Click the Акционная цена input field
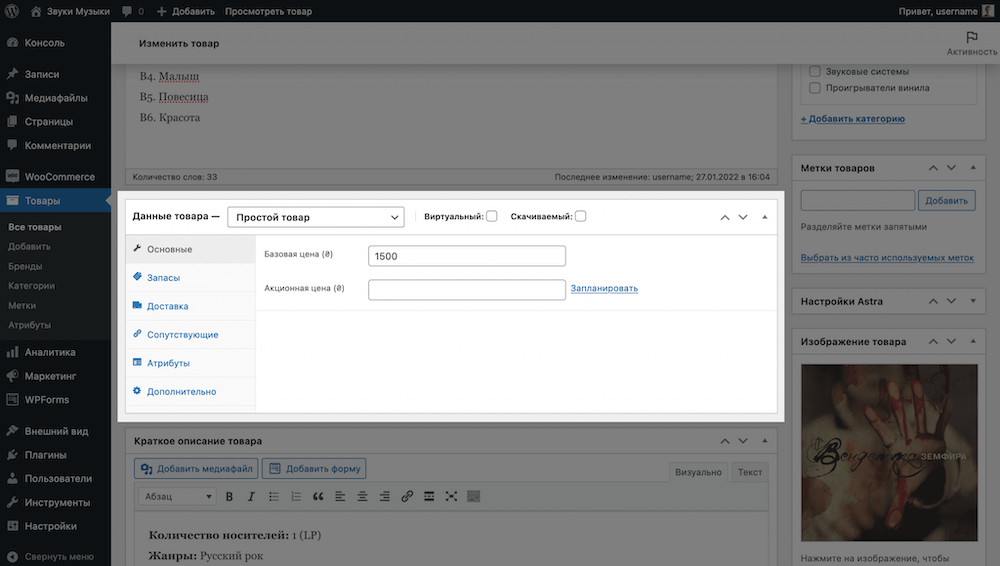 (467, 290)
